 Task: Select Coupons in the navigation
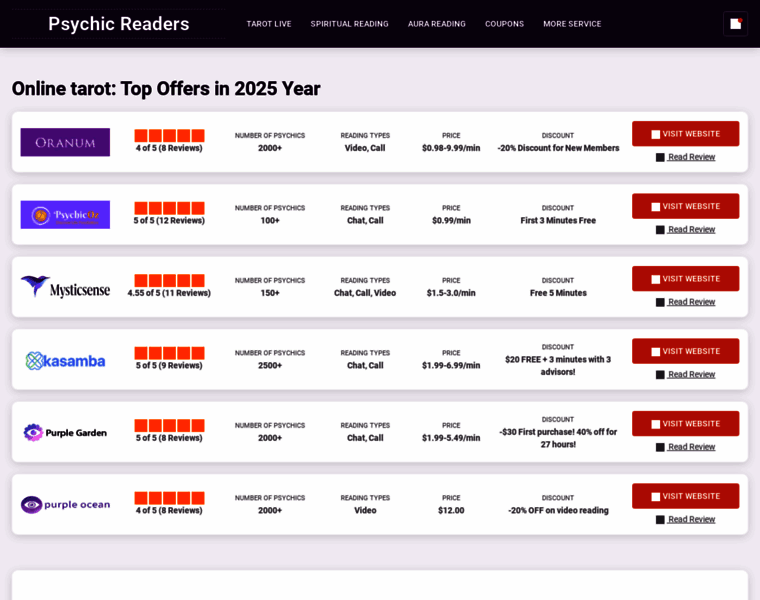click(505, 24)
